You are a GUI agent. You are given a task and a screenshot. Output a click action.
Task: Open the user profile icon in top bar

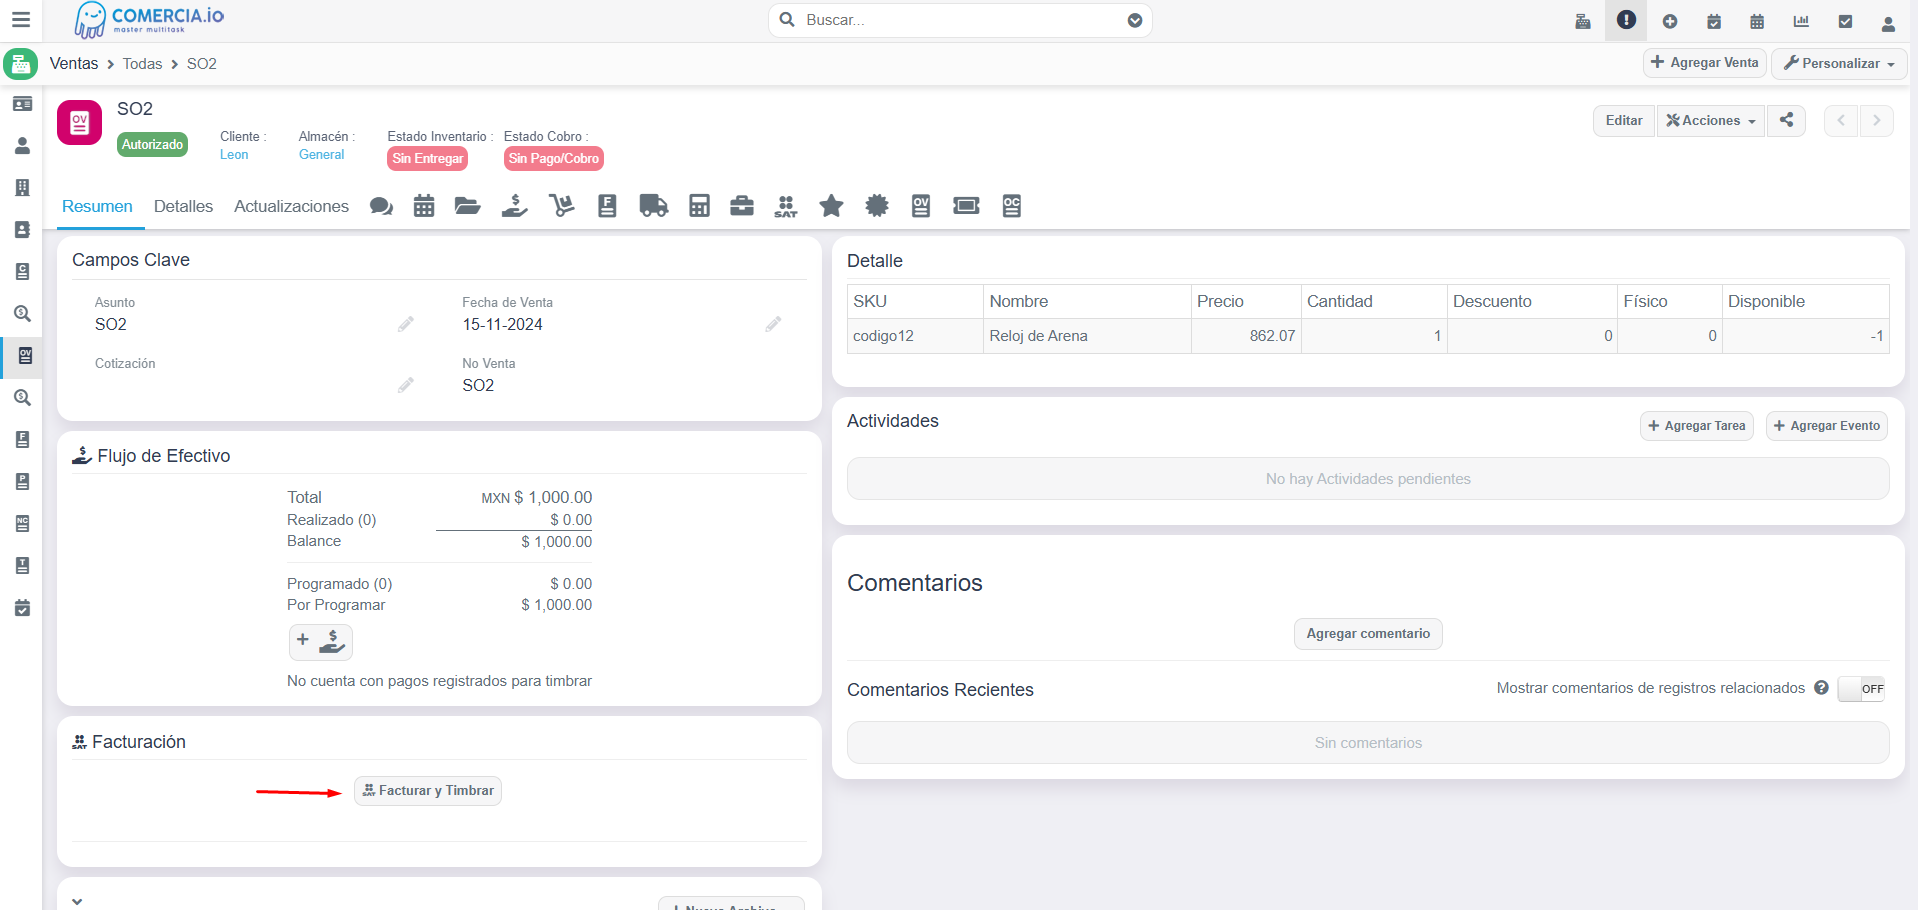click(1888, 23)
